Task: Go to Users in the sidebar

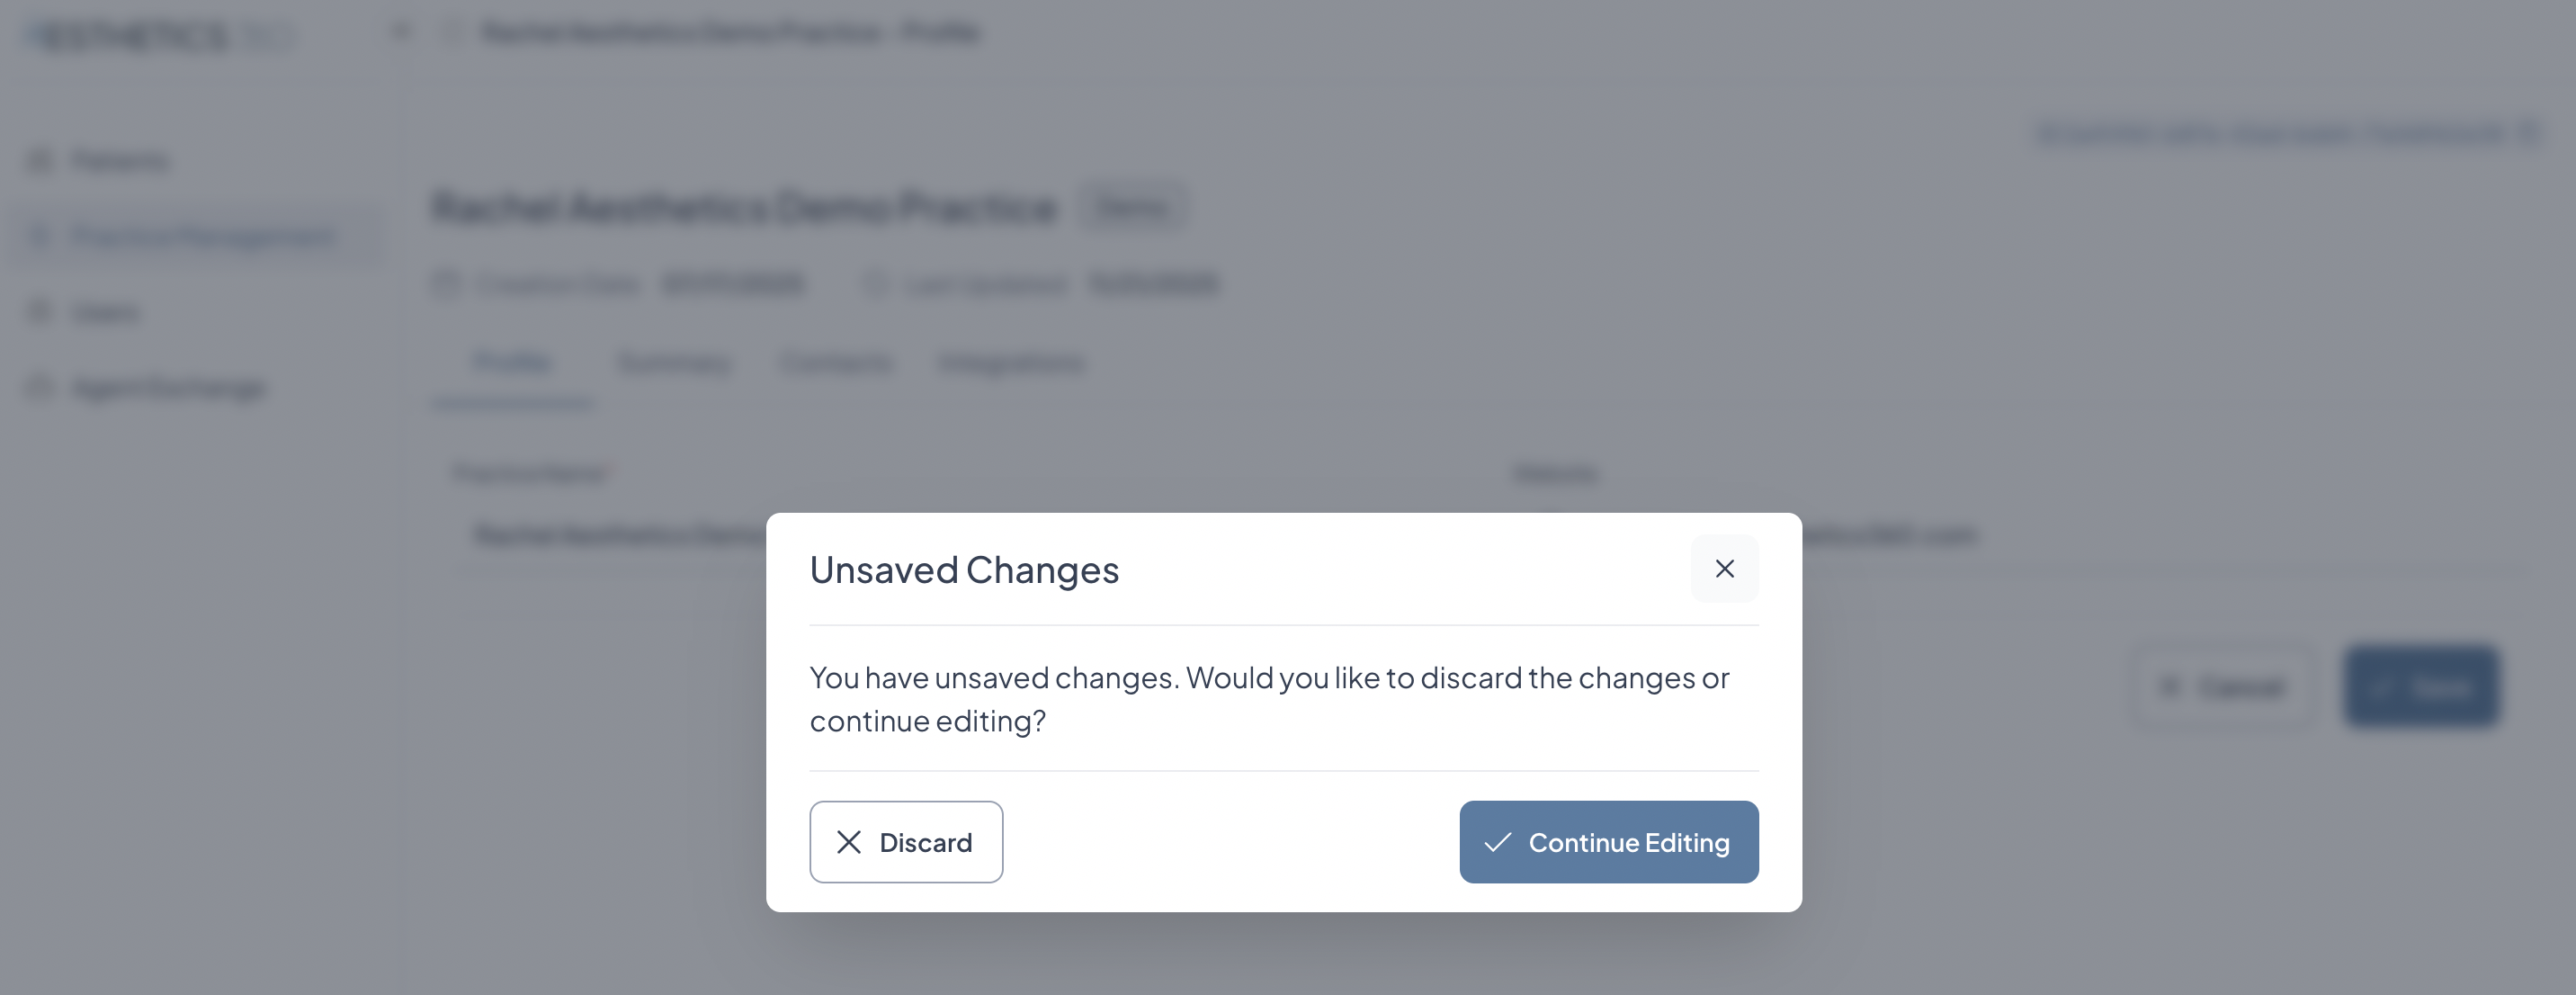Action: 105,312
